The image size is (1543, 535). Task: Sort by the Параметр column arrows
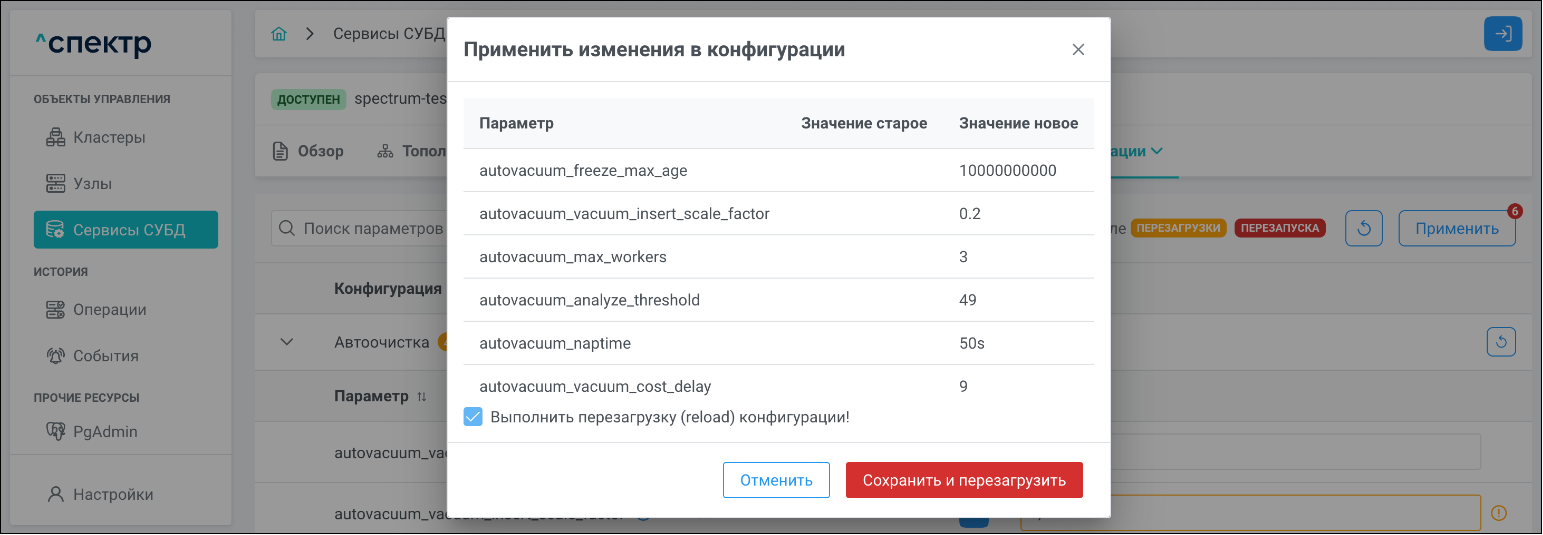(x=421, y=397)
